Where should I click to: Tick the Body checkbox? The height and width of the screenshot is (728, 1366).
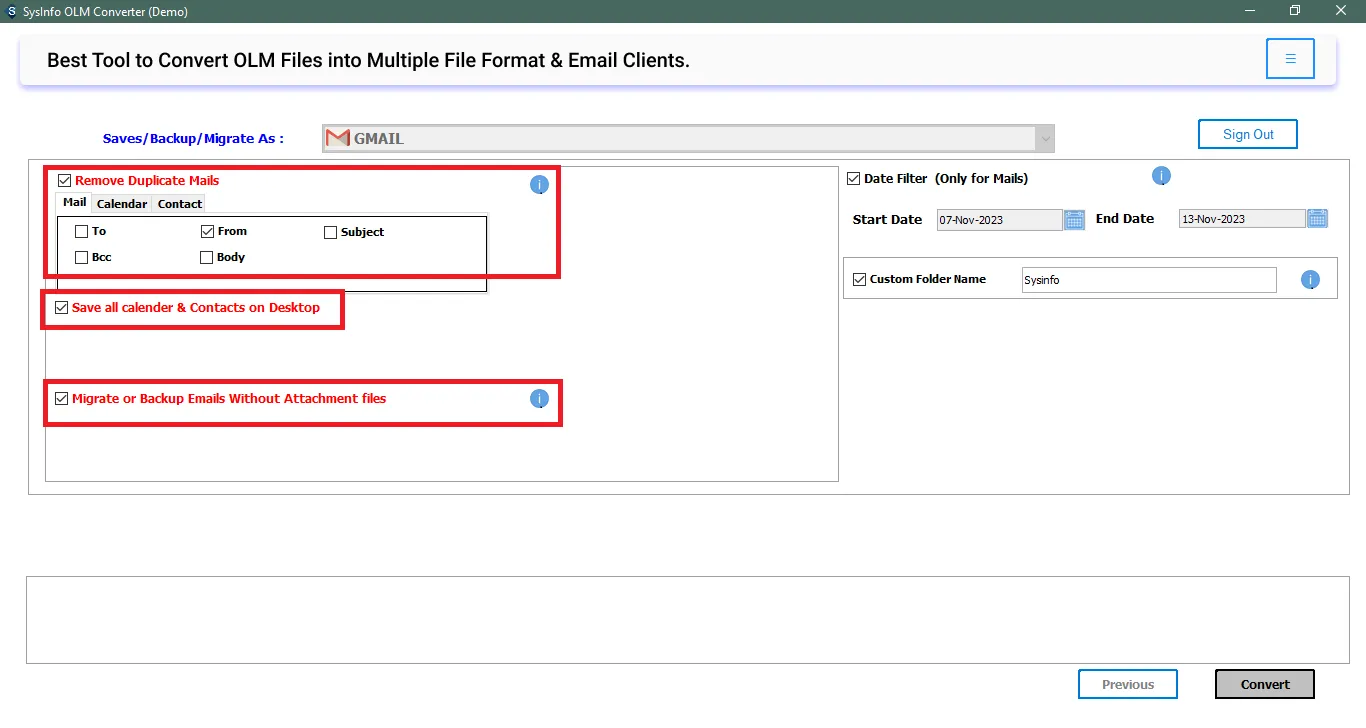tap(207, 258)
